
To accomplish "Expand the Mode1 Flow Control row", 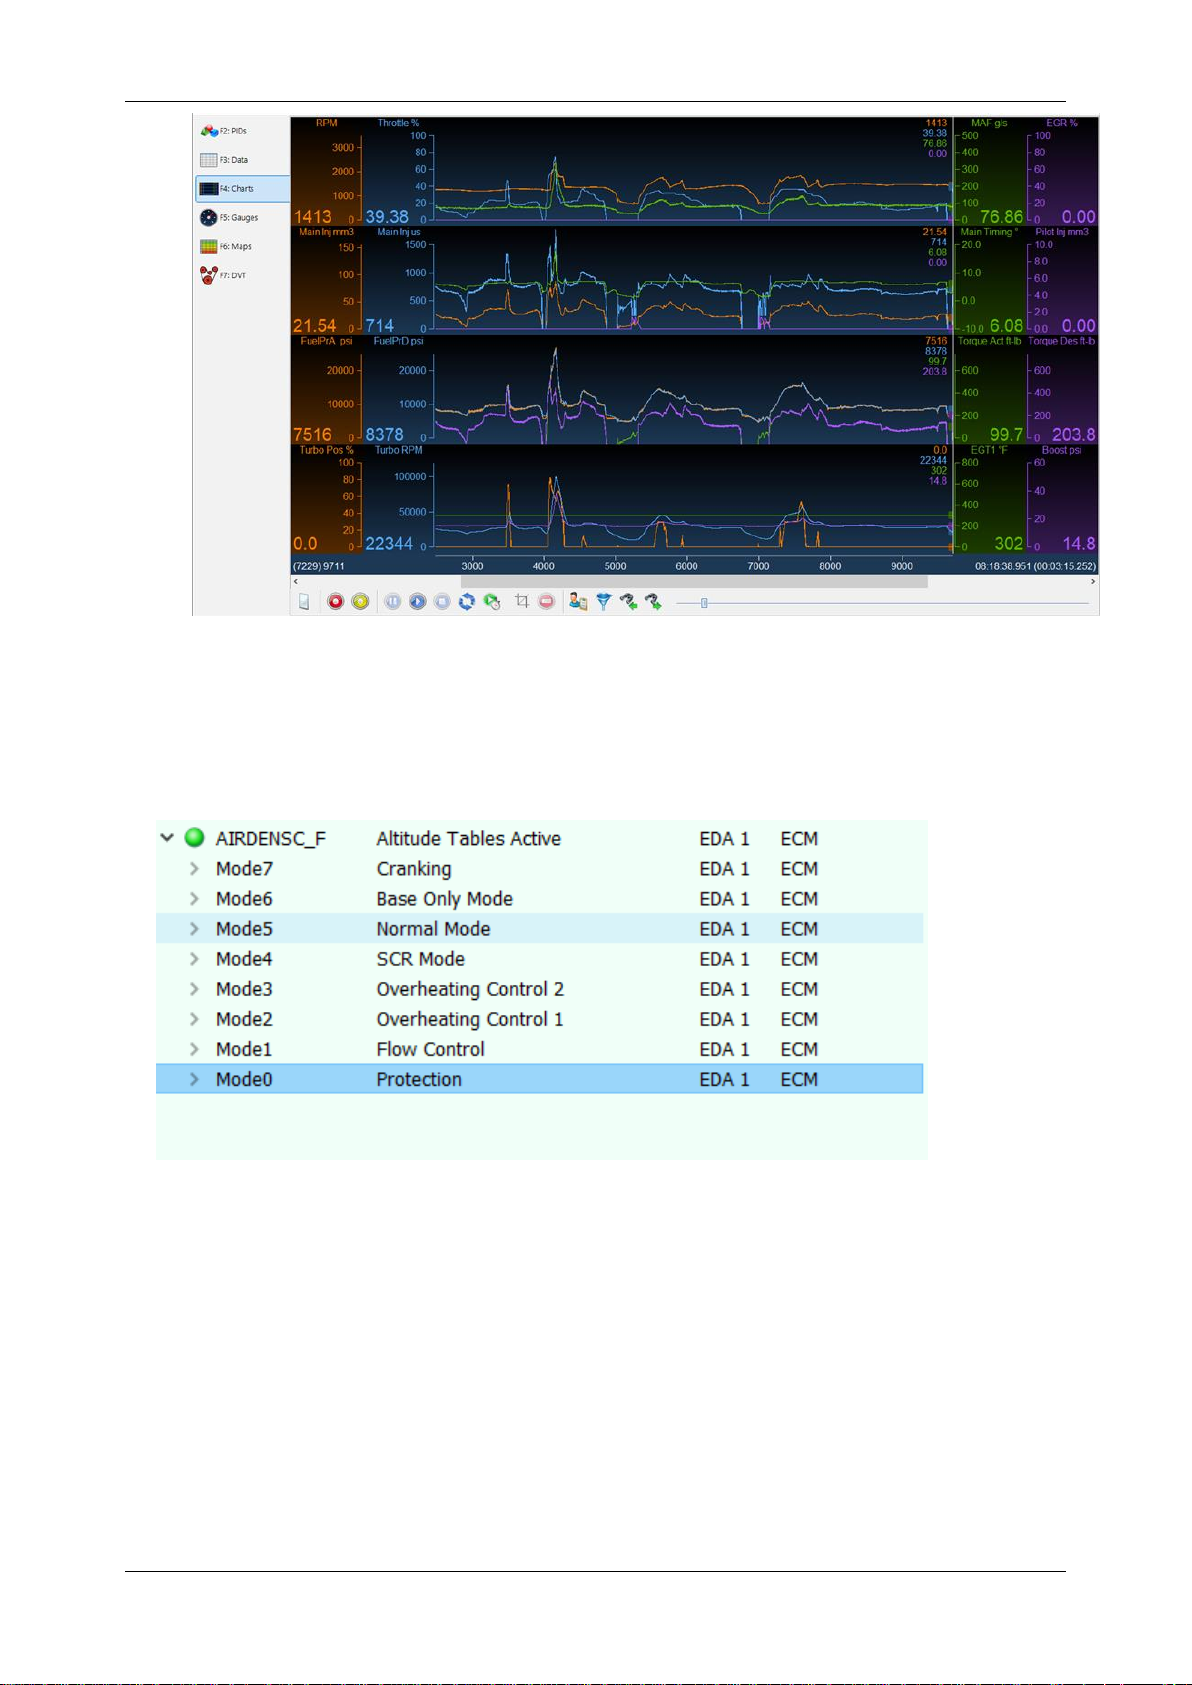I will point(194,1049).
